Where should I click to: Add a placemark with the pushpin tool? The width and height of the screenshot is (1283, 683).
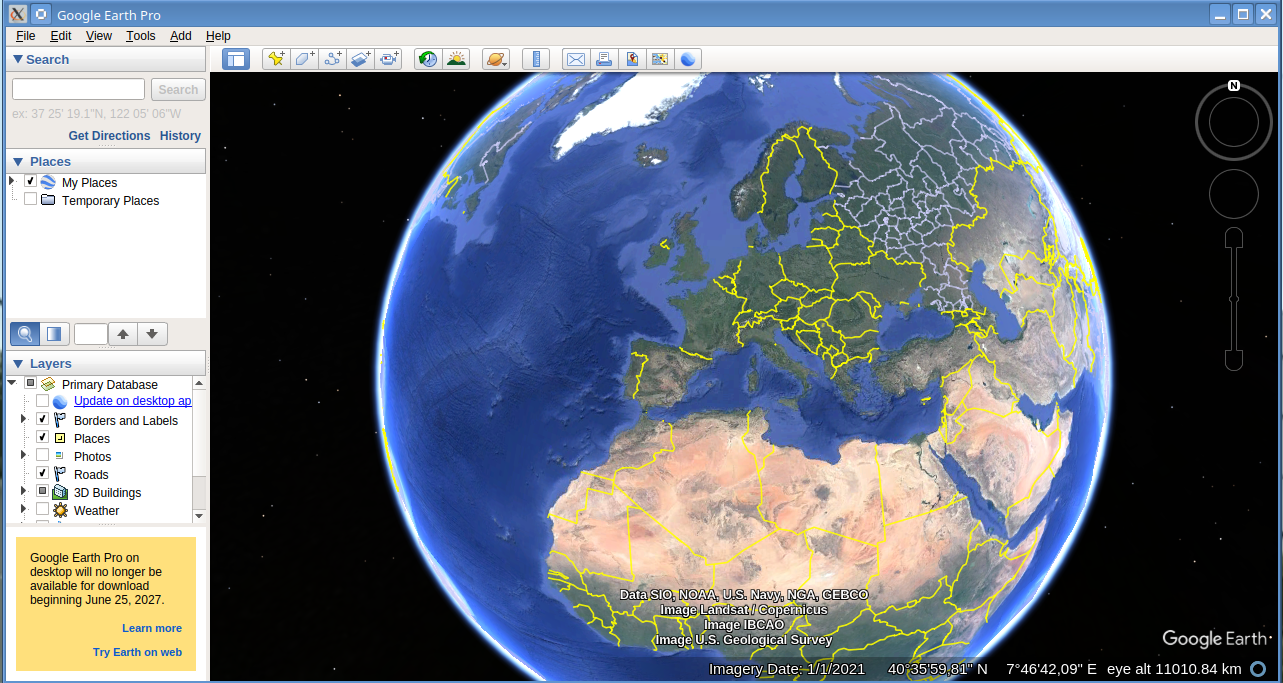click(276, 59)
